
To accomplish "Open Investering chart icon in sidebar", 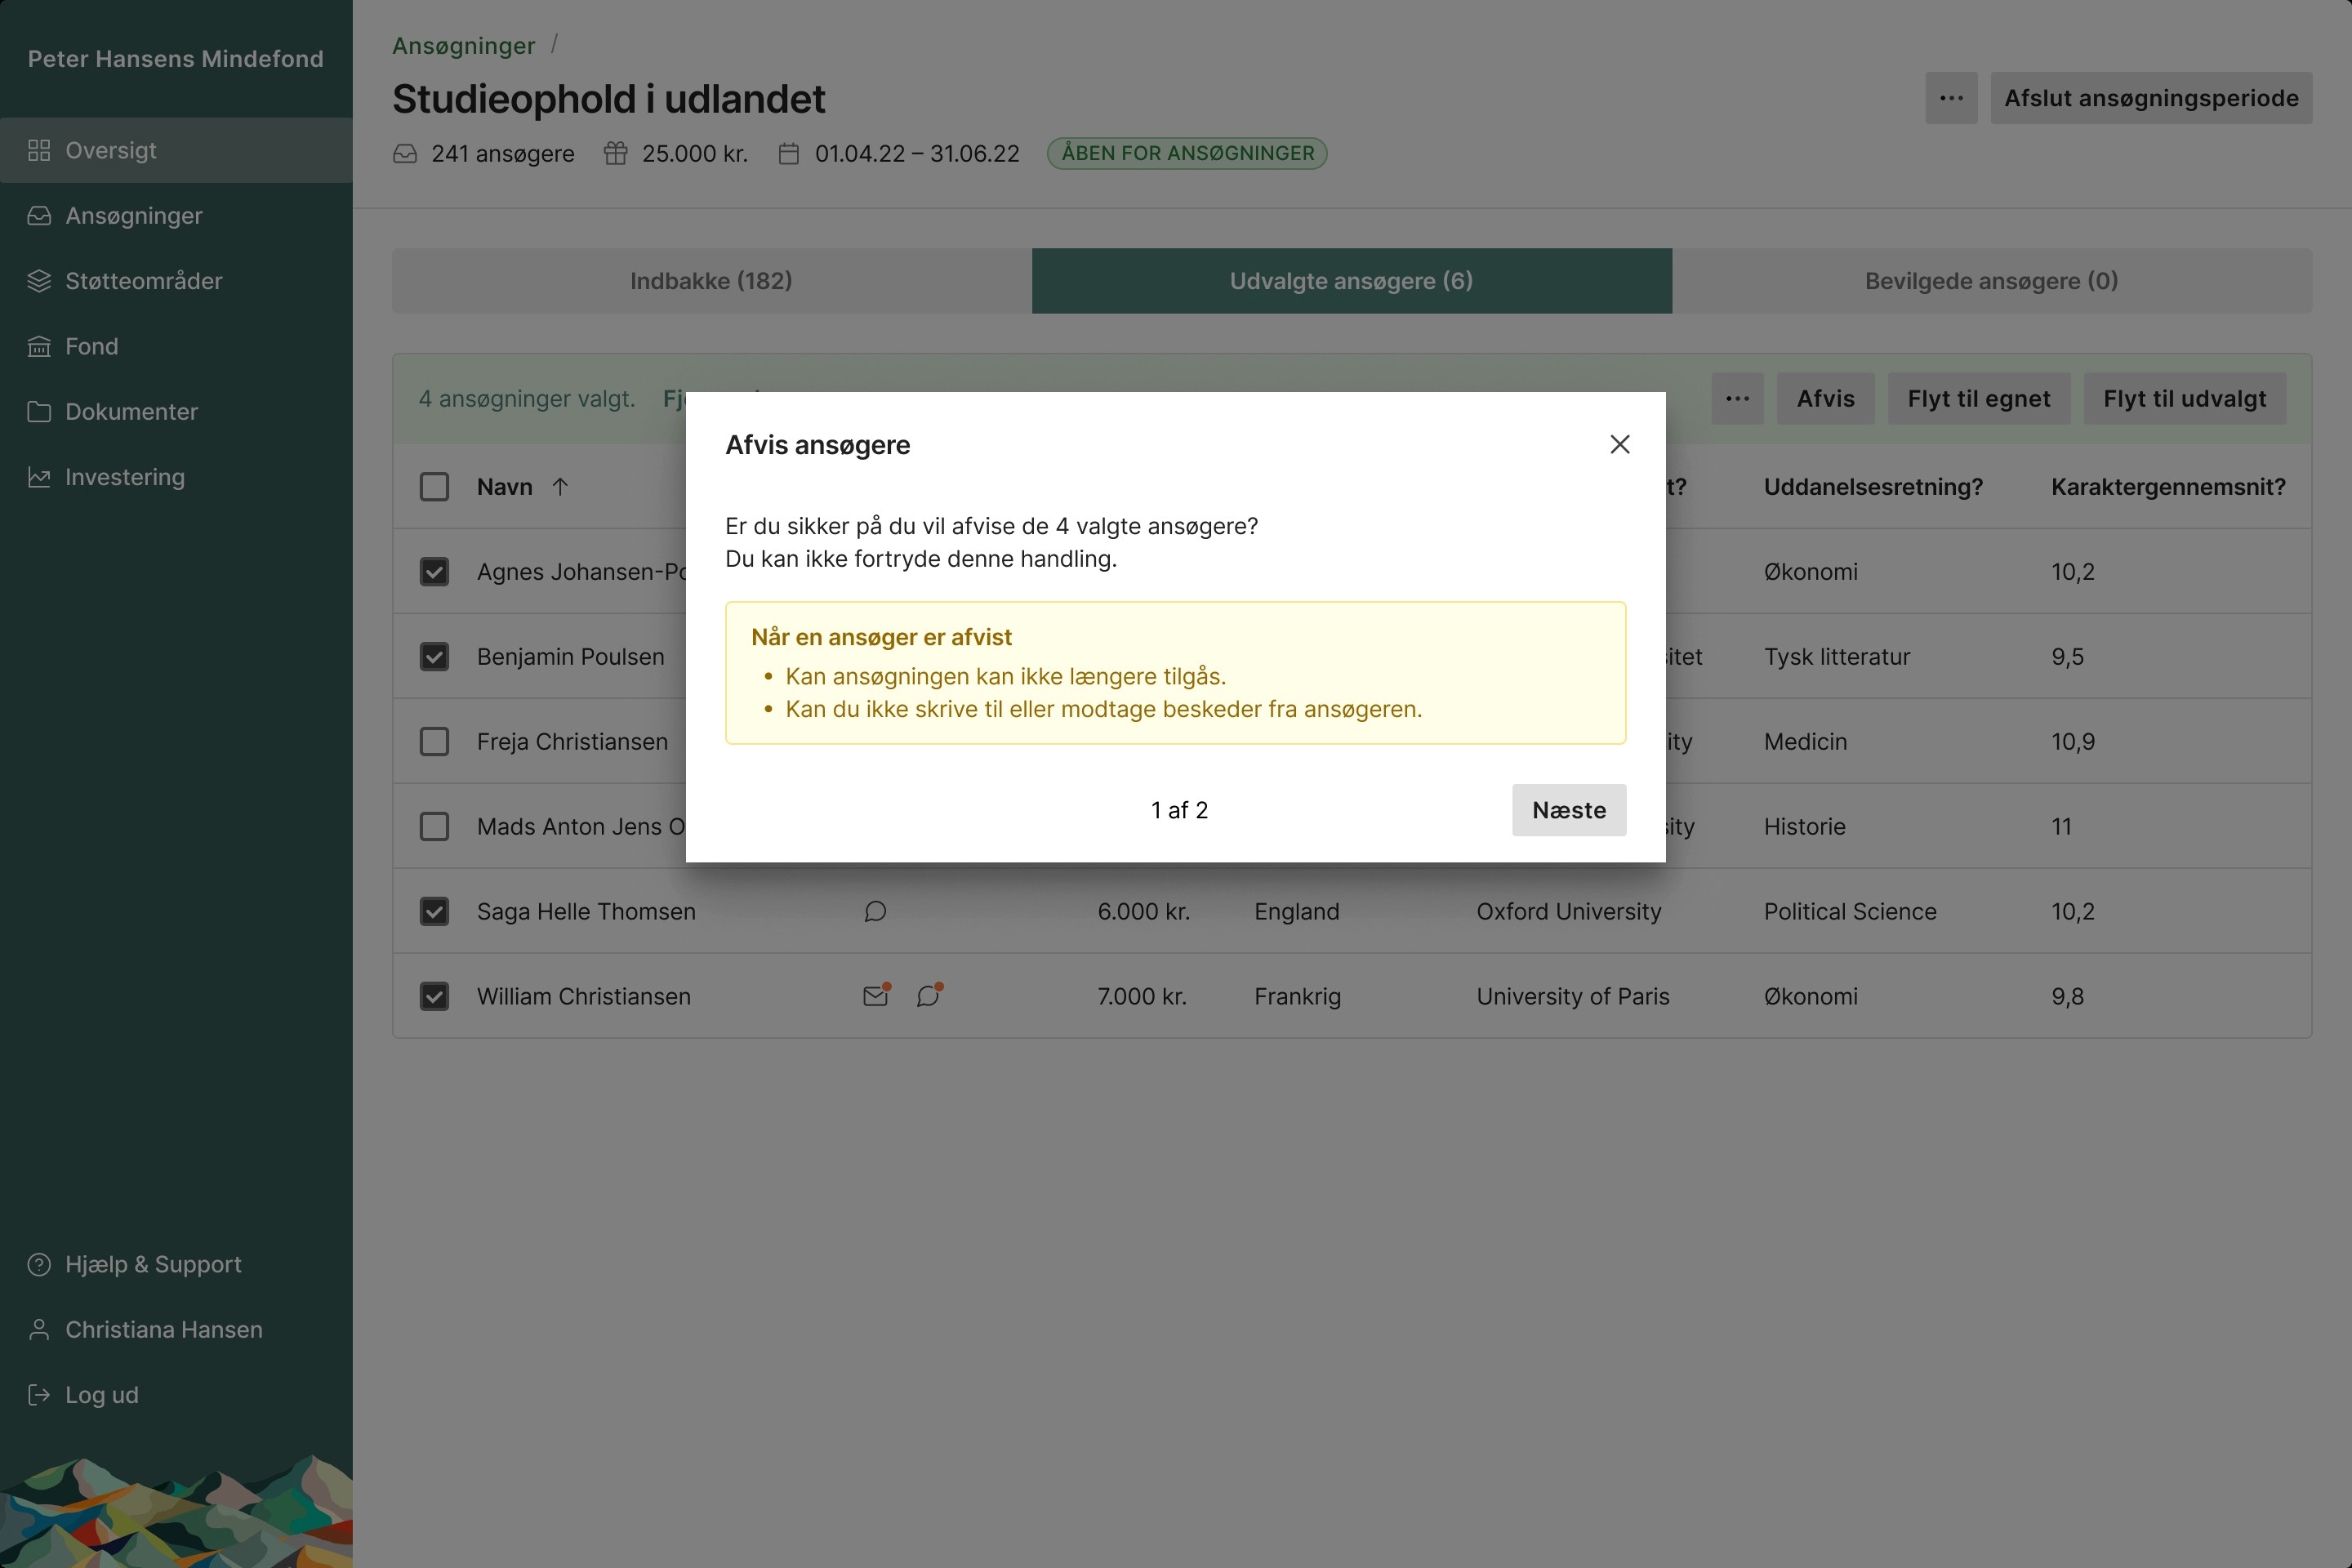I will [39, 477].
